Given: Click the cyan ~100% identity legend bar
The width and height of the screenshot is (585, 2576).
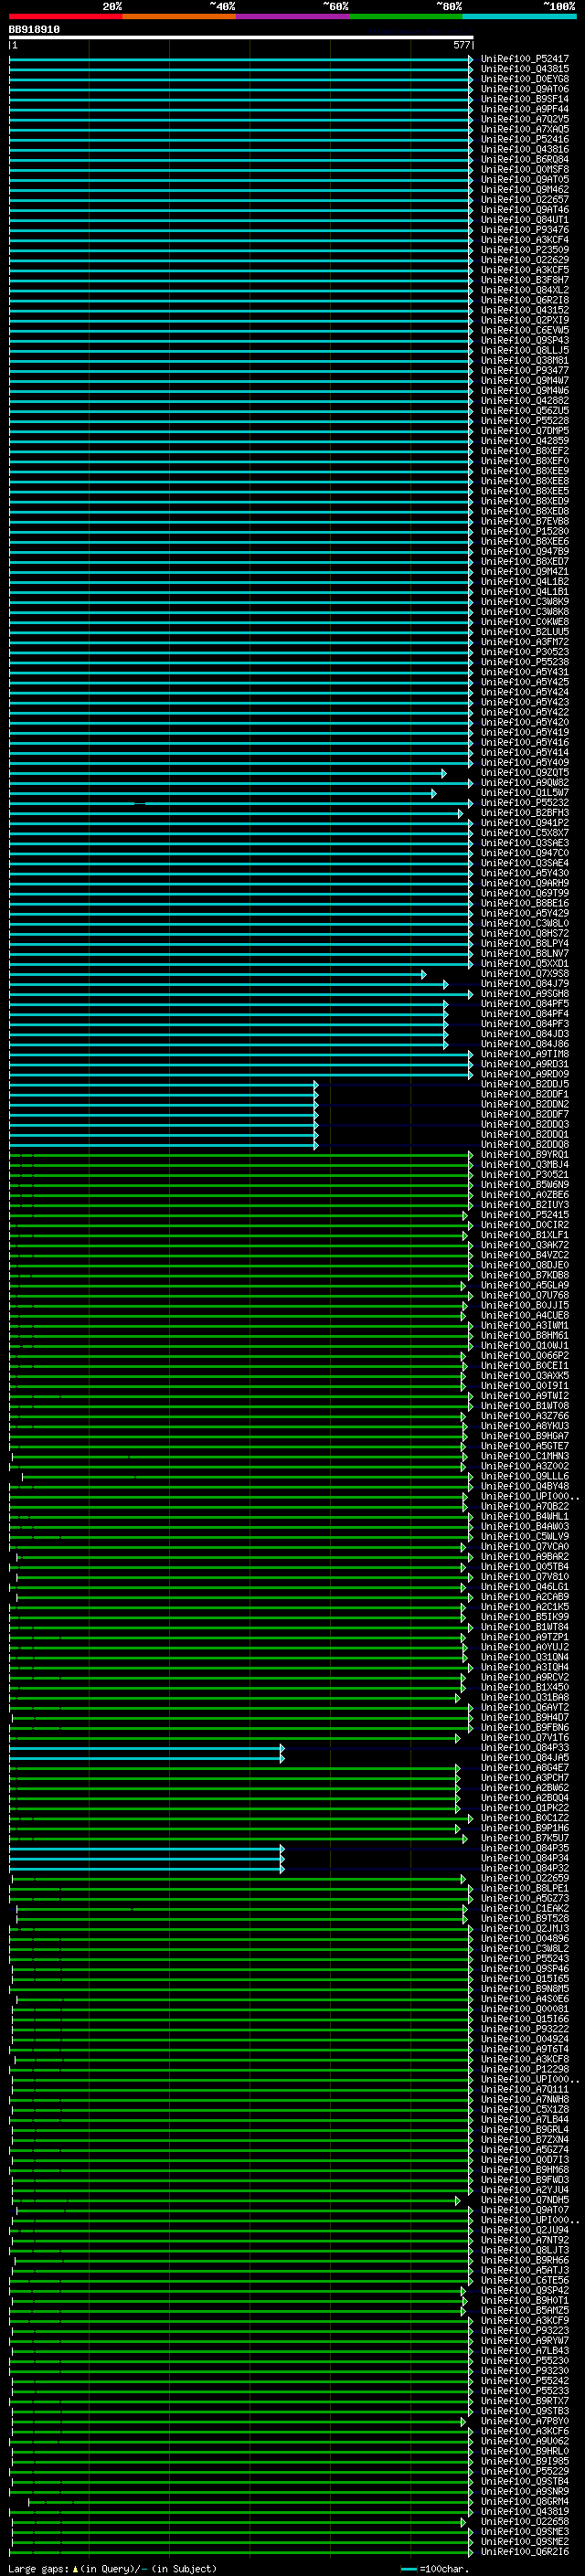Looking at the screenshot, I should click(519, 16).
